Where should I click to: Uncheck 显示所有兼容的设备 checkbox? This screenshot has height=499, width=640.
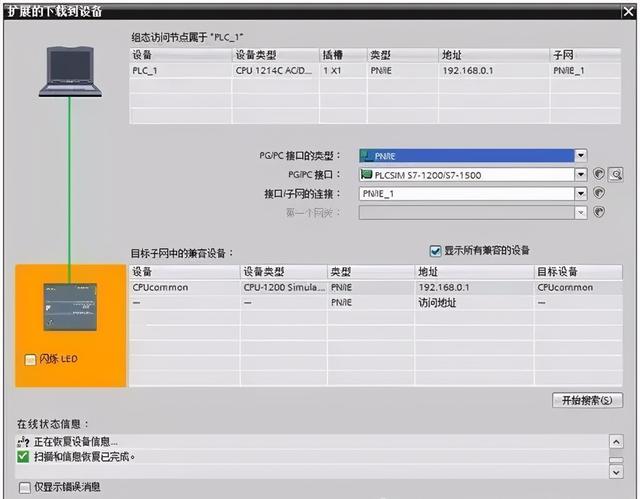tap(436, 251)
